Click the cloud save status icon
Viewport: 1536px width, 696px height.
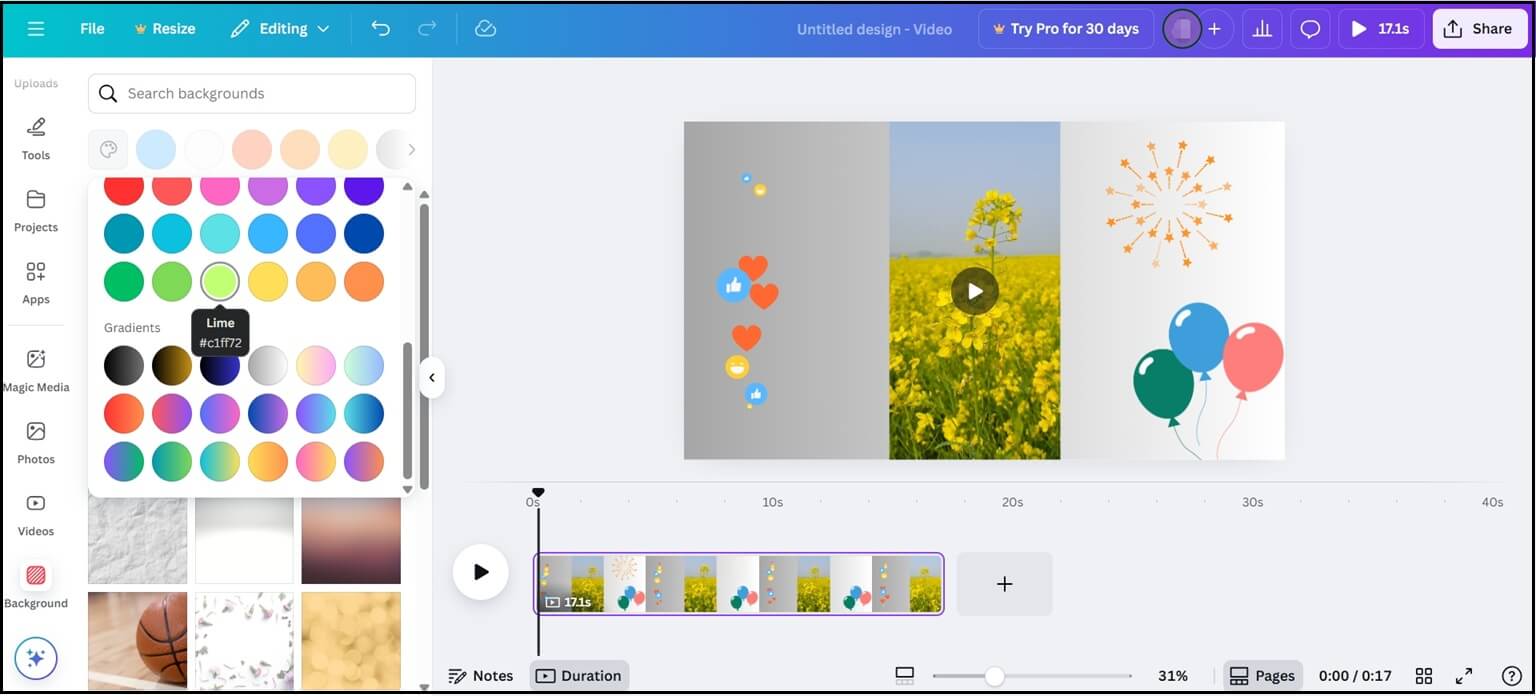point(485,29)
